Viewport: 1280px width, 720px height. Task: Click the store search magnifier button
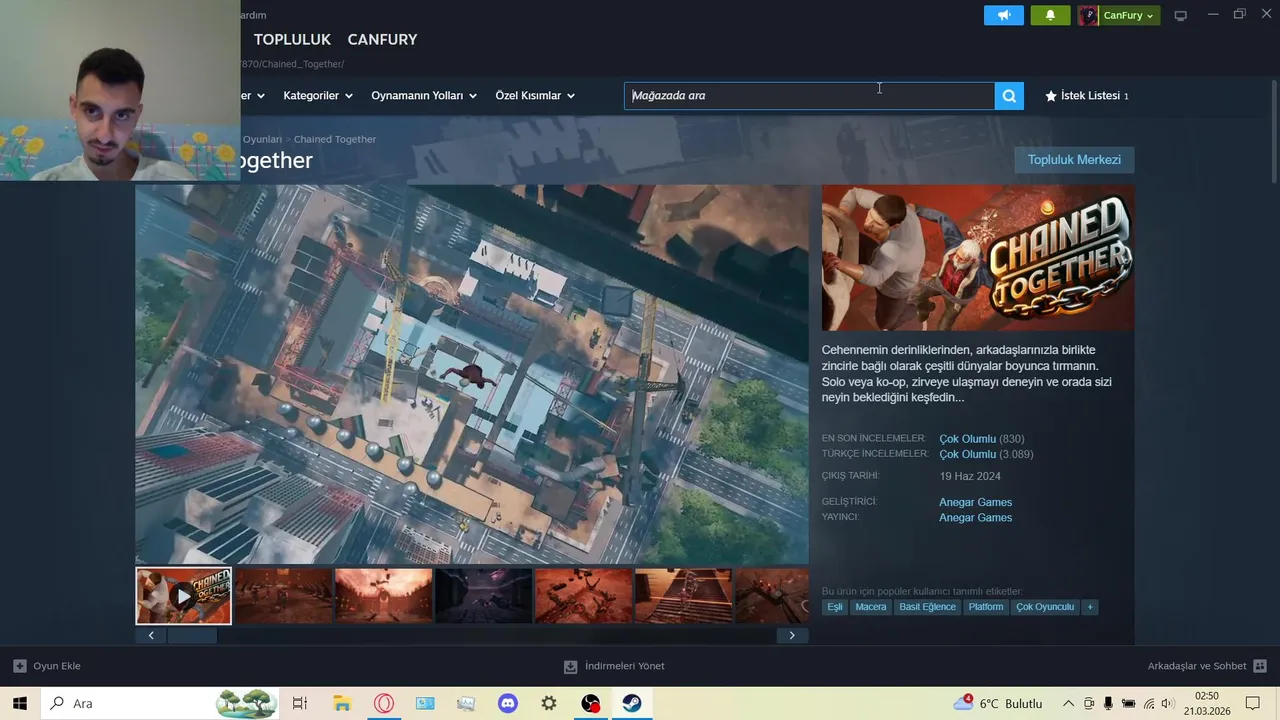point(1009,96)
